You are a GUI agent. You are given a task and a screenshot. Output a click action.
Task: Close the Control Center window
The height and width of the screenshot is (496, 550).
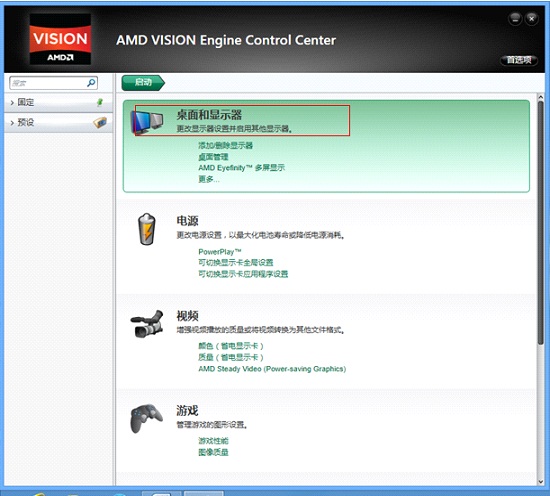[x=531, y=19]
